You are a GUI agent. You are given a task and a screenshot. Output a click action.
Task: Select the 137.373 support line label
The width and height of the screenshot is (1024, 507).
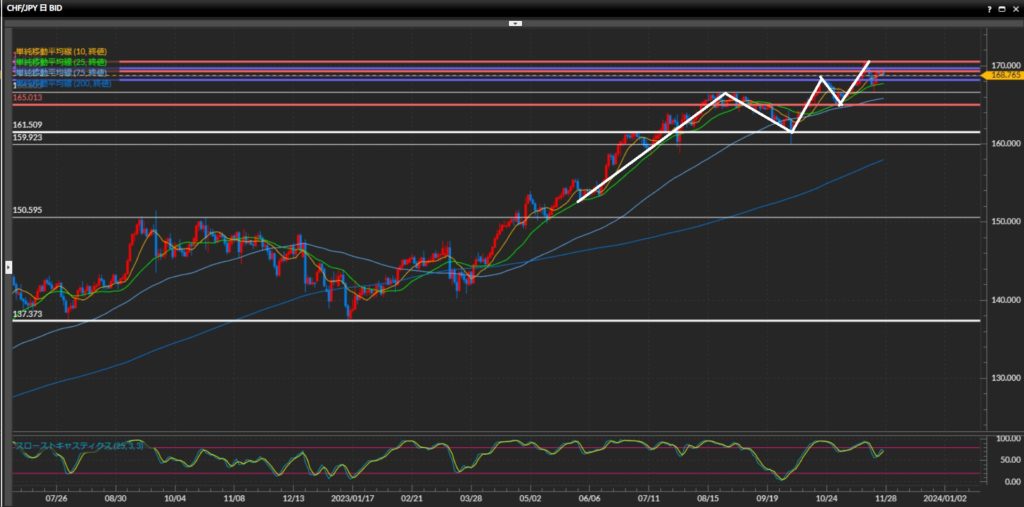pyautogui.click(x=28, y=314)
